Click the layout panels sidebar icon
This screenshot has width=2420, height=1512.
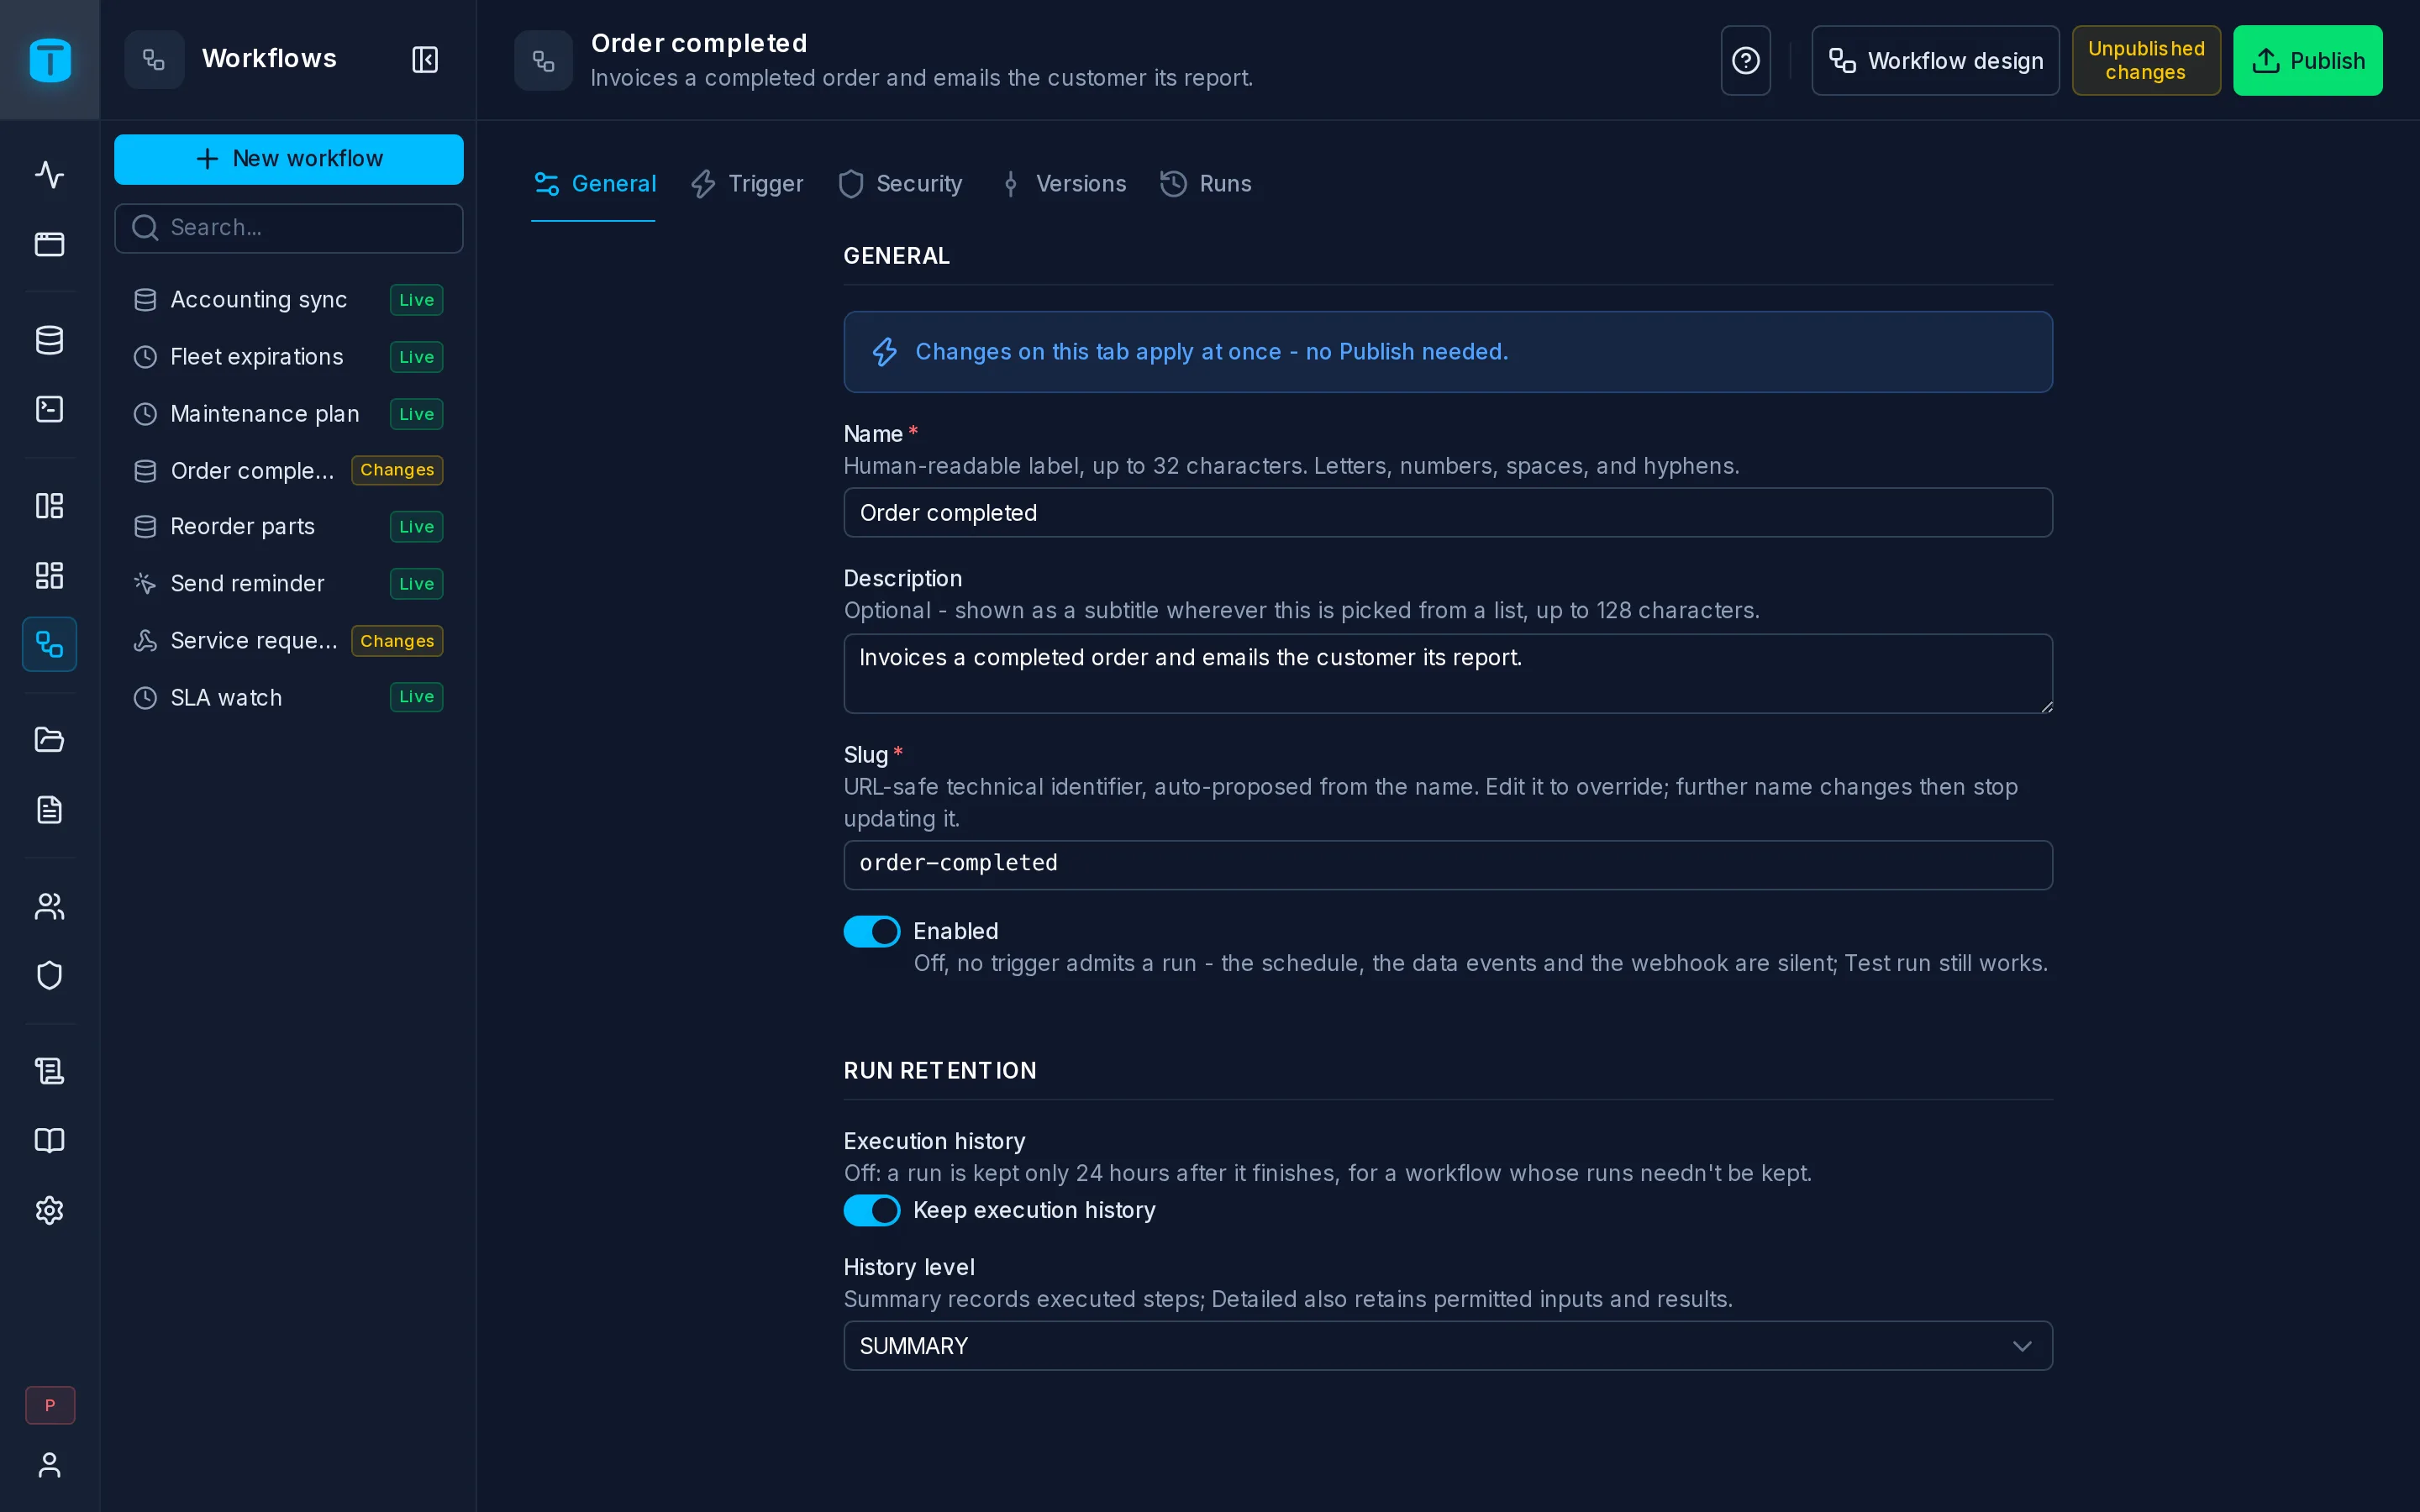49,506
